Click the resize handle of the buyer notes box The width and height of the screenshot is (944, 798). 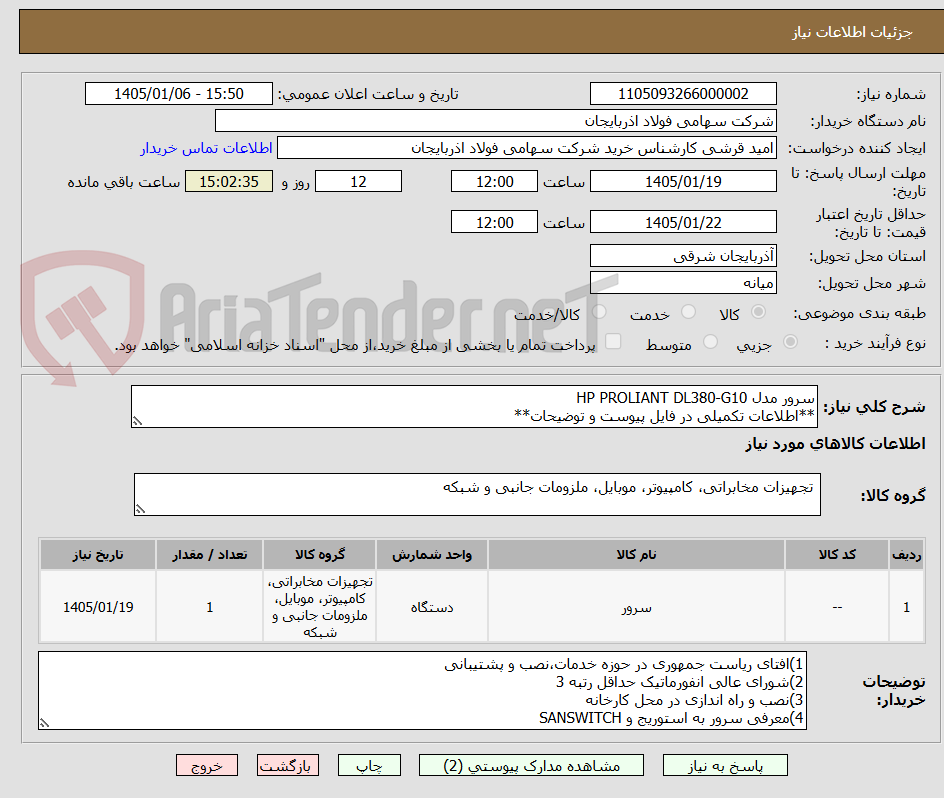45,723
